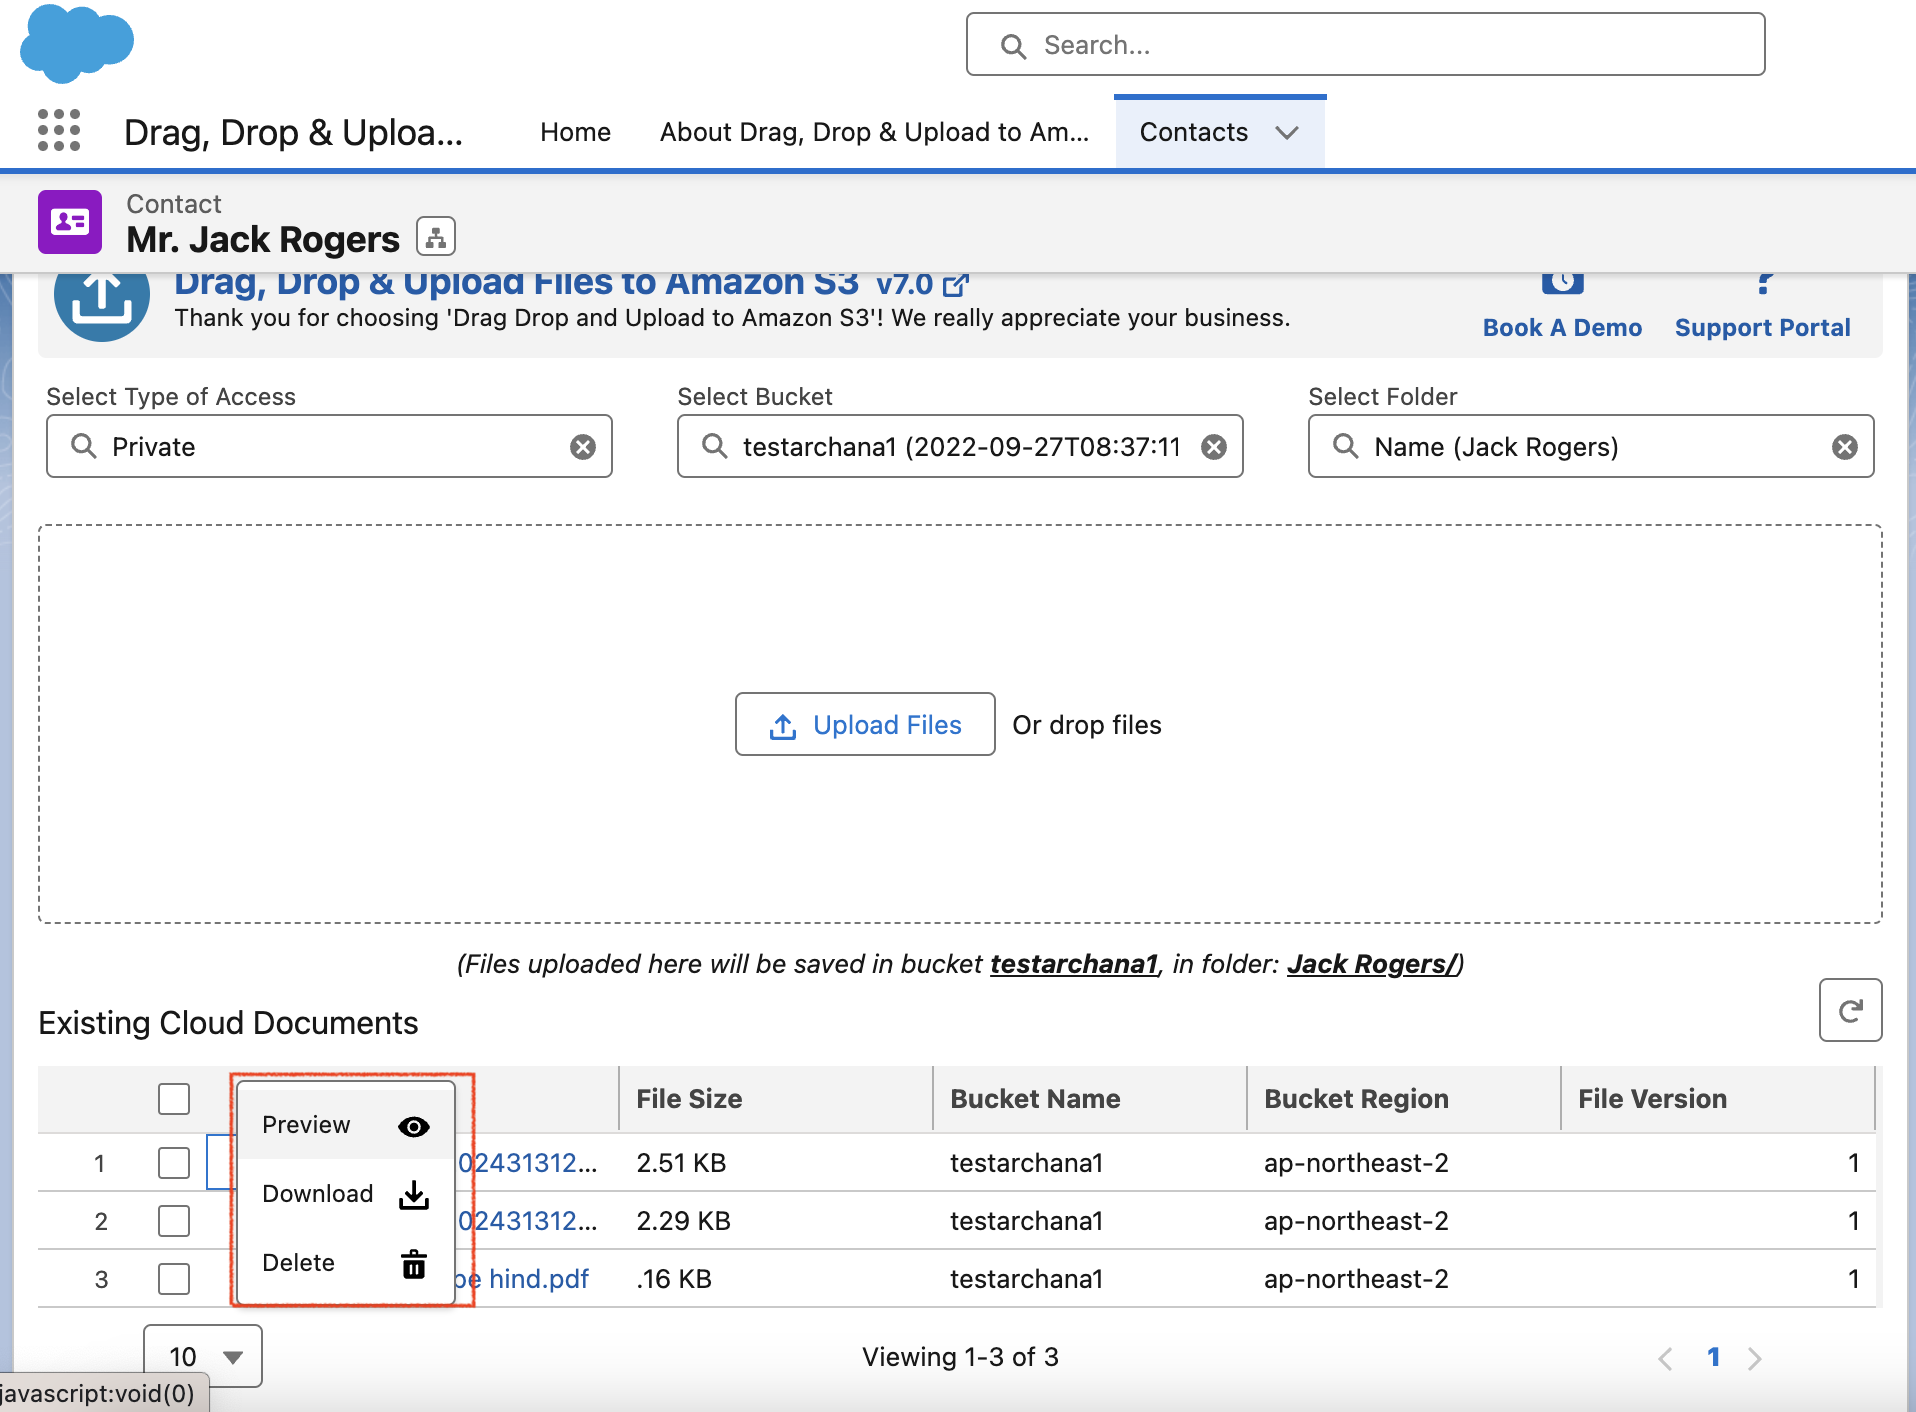Switch to the Contacts tab
This screenshot has height=1412, width=1916.
tap(1194, 132)
